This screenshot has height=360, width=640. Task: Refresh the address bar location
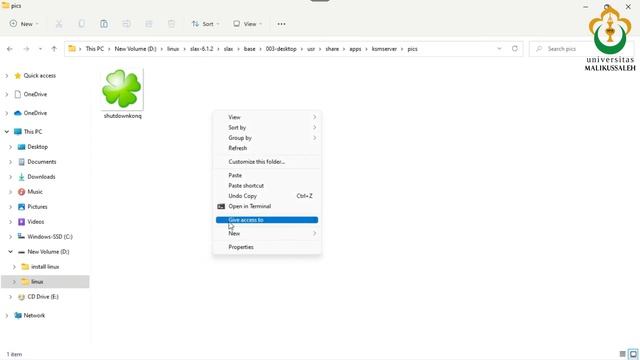point(515,49)
